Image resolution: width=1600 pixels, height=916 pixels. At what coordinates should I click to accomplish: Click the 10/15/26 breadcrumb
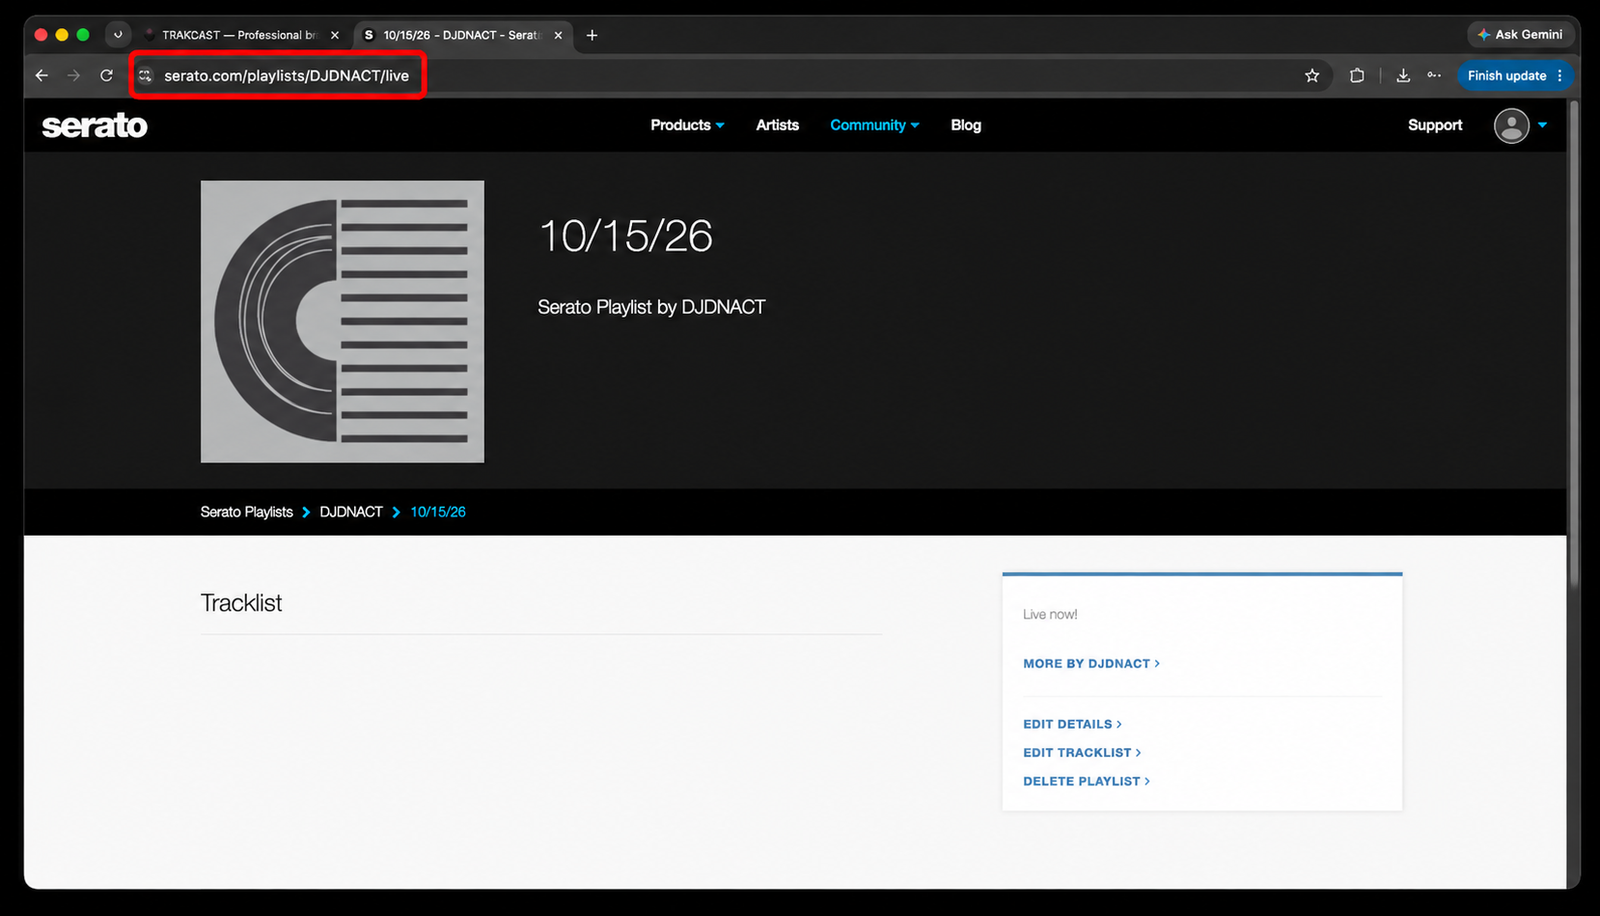438,511
